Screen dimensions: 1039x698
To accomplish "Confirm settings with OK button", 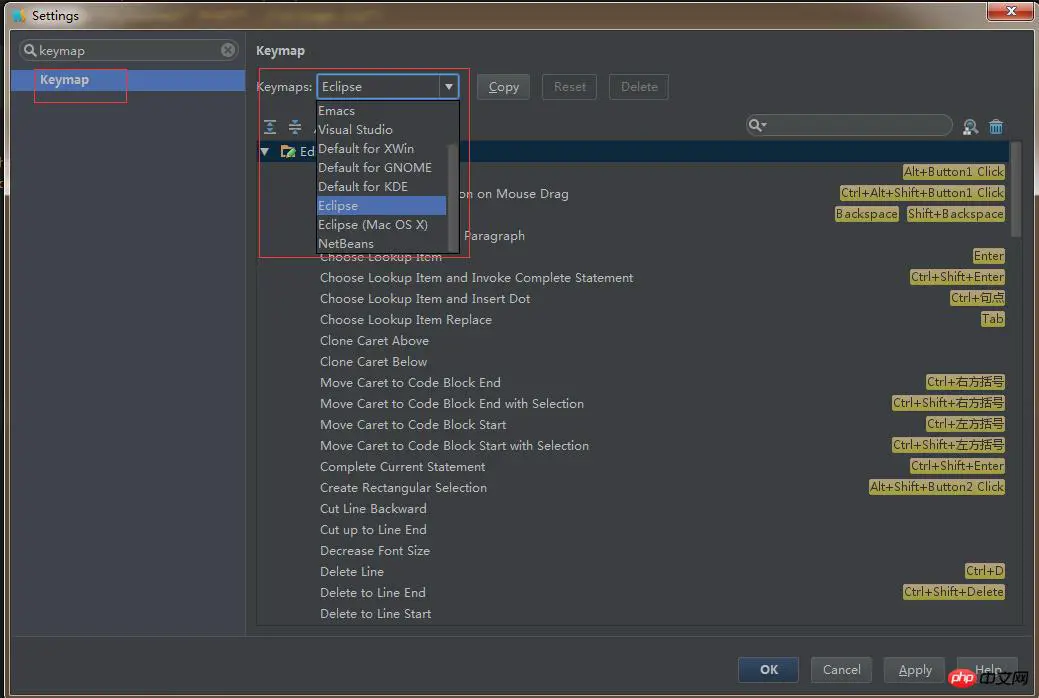I will 769,669.
